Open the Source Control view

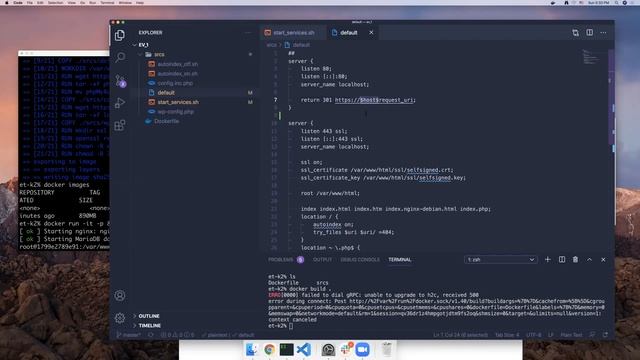[120, 80]
